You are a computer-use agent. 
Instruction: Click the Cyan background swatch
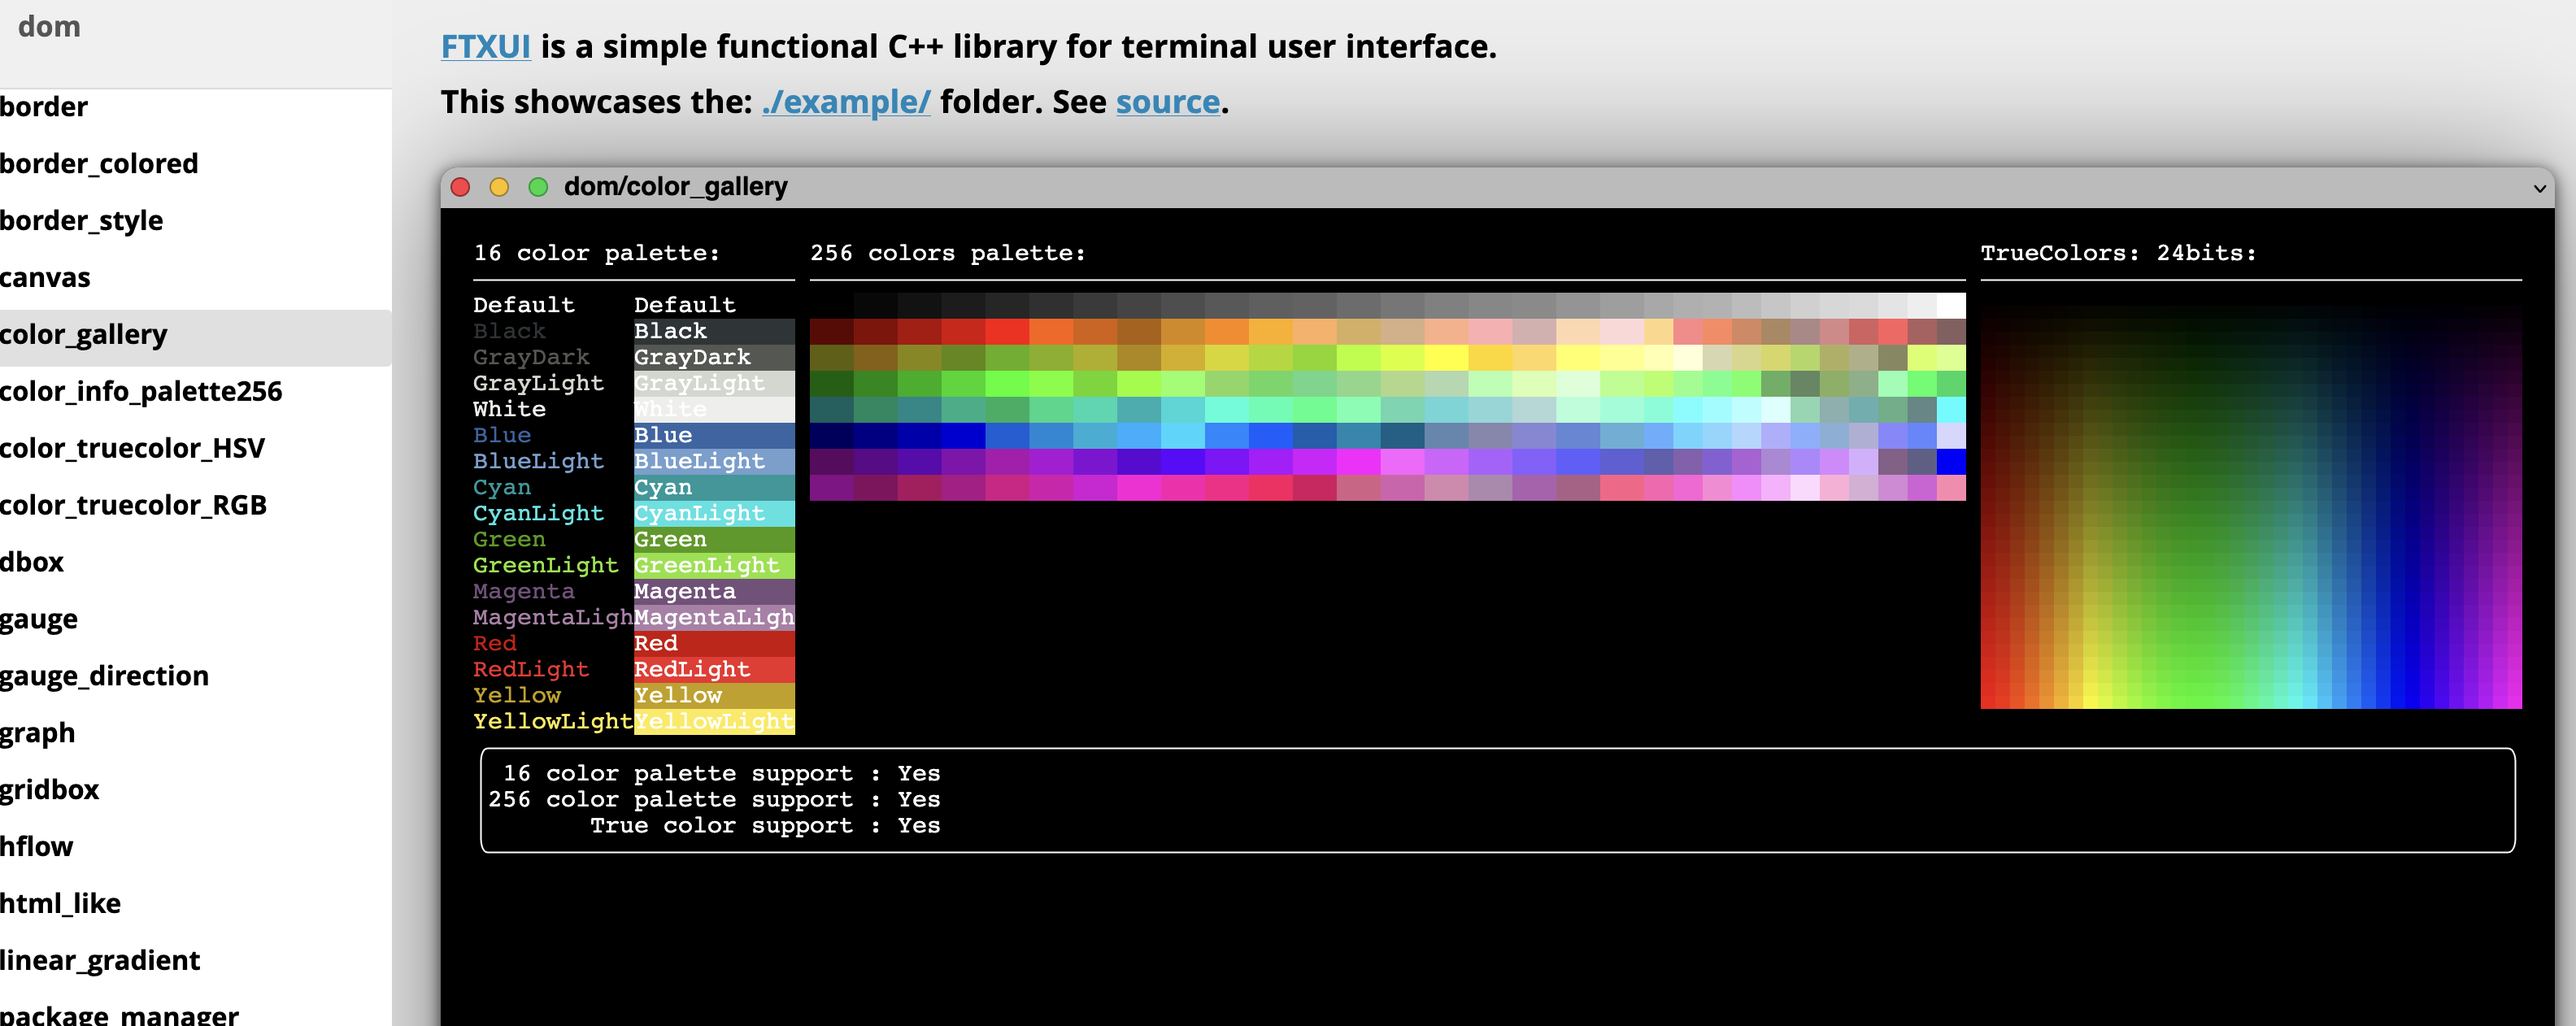714,487
